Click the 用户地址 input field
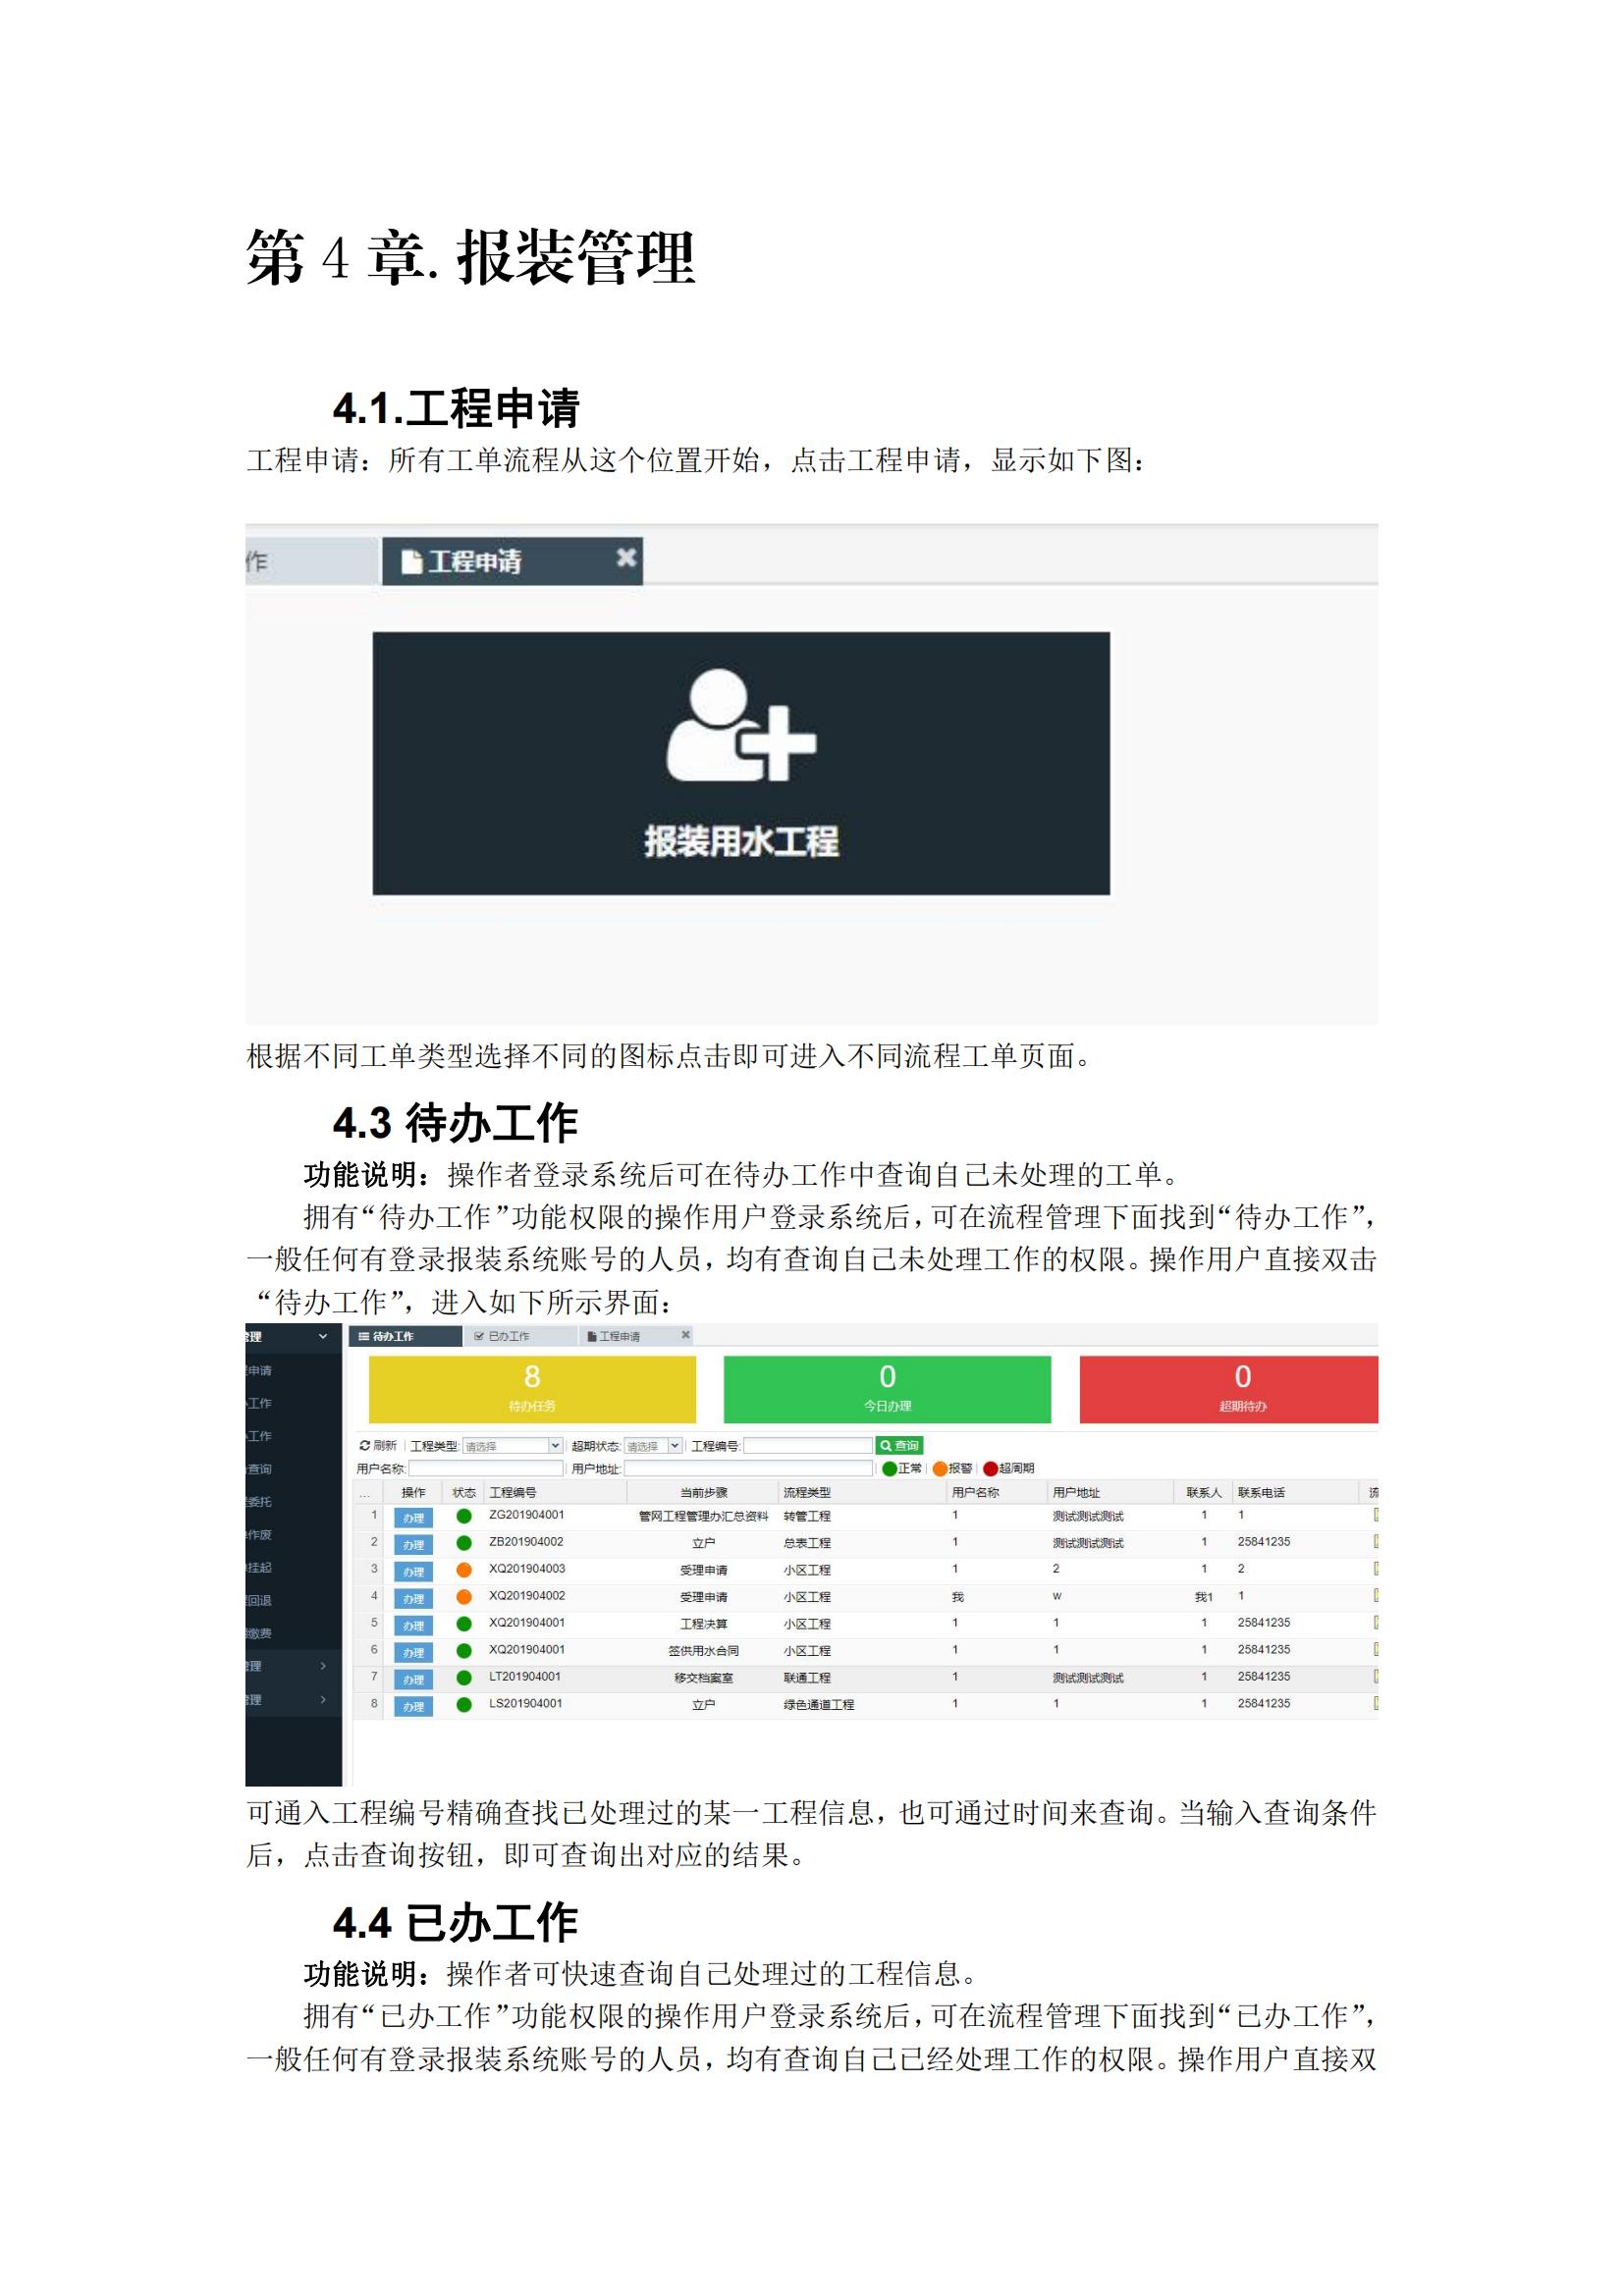1624x2296 pixels. (x=748, y=1469)
